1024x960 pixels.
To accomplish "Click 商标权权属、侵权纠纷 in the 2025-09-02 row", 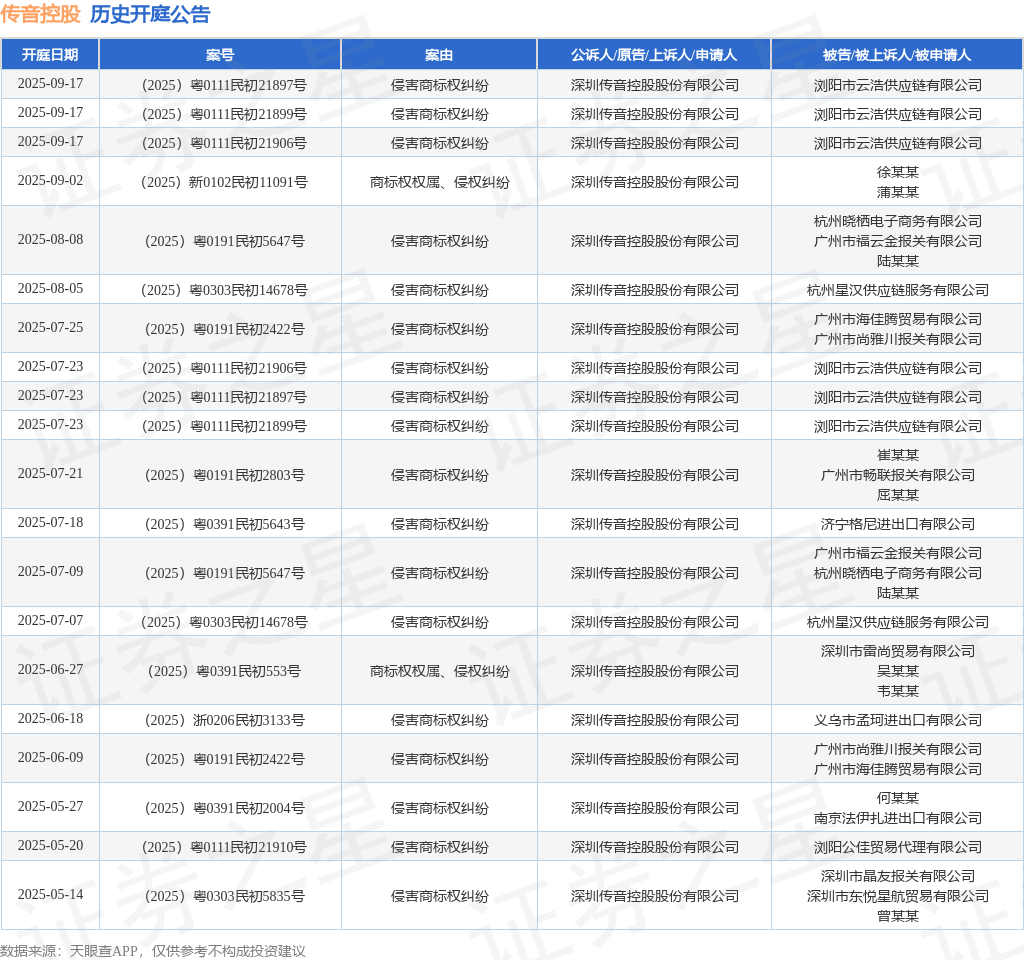I will [440, 182].
